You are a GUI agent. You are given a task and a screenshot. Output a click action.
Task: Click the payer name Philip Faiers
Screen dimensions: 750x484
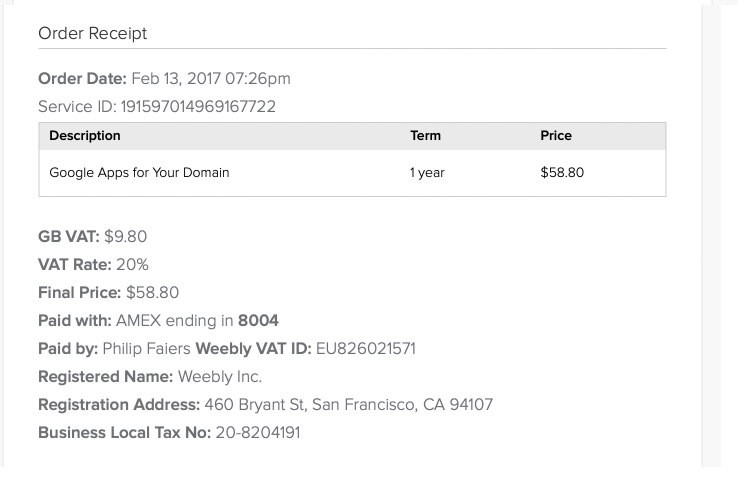coord(146,349)
